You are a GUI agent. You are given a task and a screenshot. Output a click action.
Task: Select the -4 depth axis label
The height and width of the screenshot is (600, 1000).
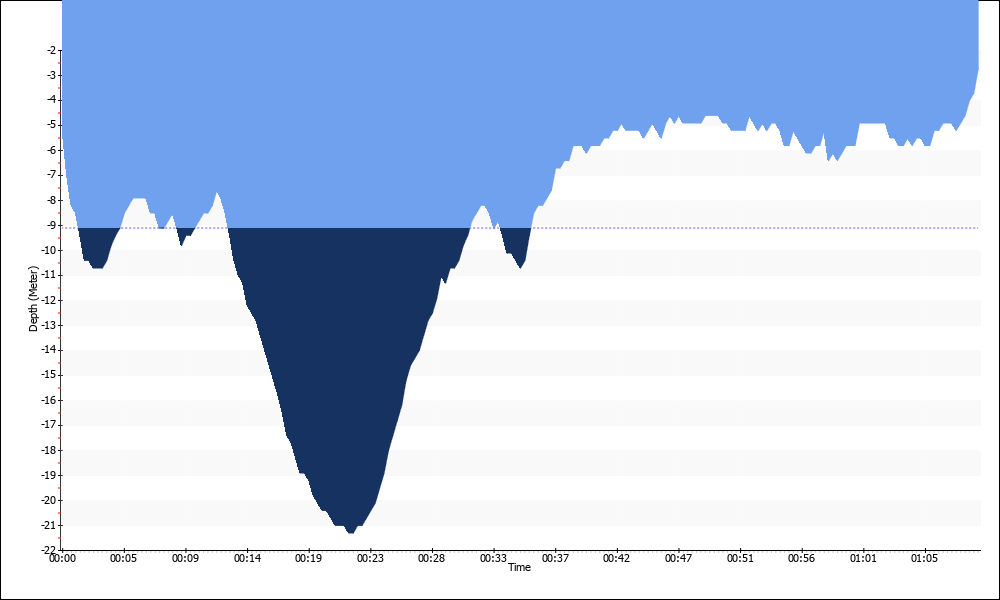click(51, 99)
